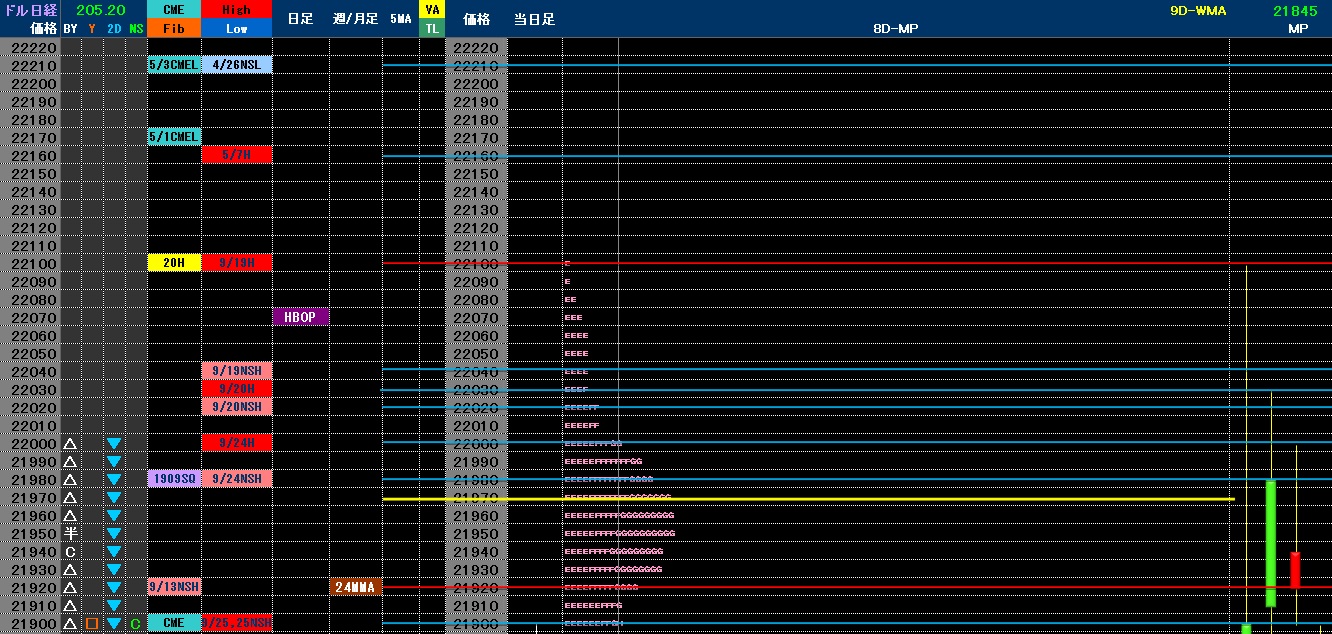Click the NS column header

(x=136, y=29)
